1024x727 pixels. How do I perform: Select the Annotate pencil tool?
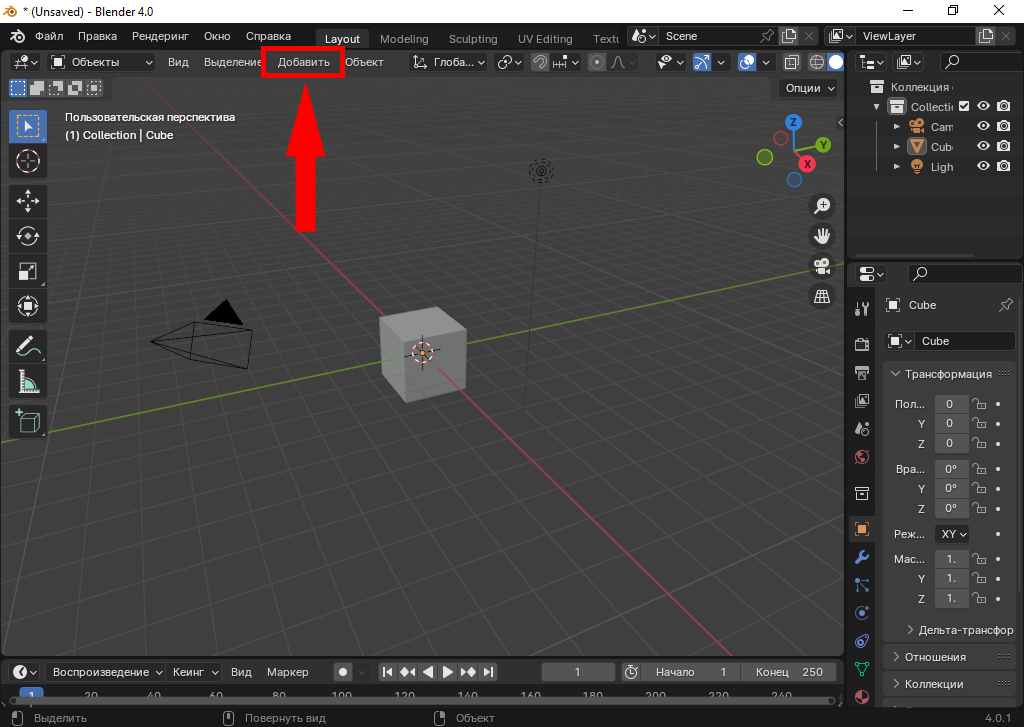pos(28,347)
